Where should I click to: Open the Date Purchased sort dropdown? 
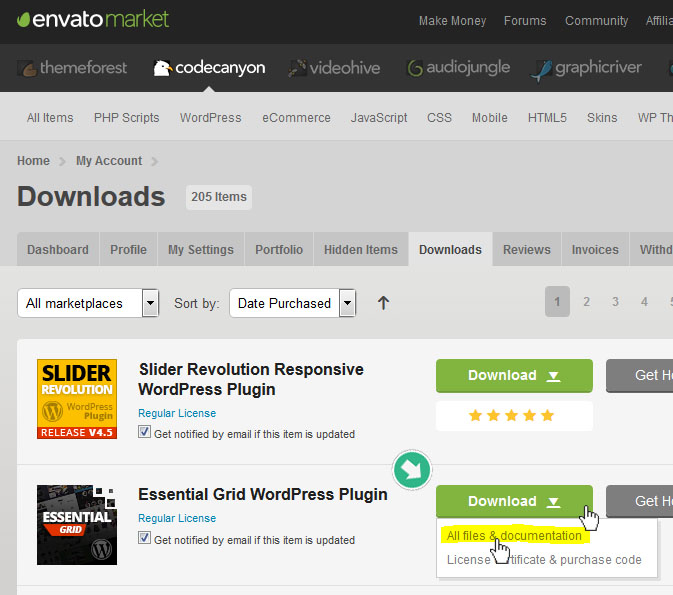[293, 303]
